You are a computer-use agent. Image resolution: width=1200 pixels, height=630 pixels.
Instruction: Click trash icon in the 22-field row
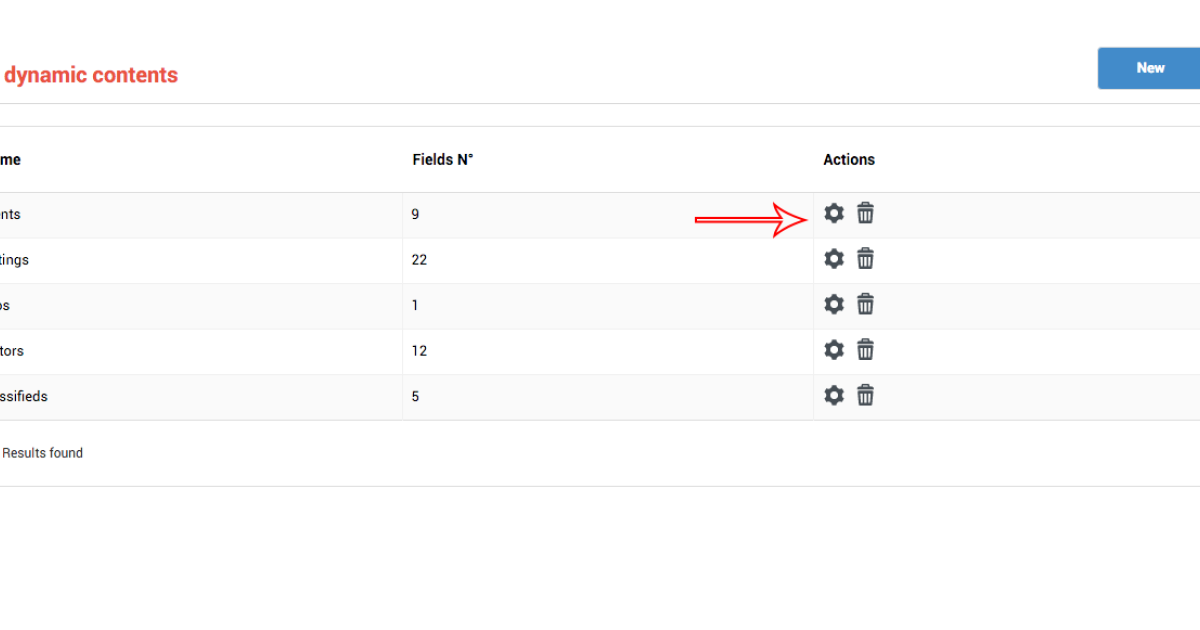(x=866, y=259)
